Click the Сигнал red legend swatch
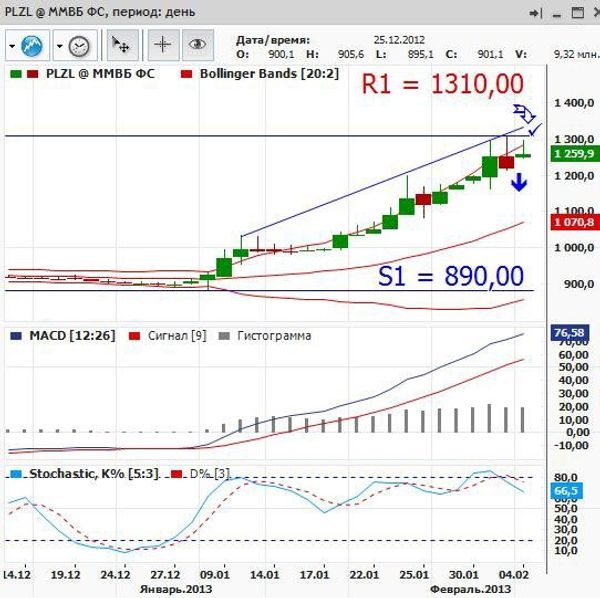The width and height of the screenshot is (600, 598). (134, 336)
